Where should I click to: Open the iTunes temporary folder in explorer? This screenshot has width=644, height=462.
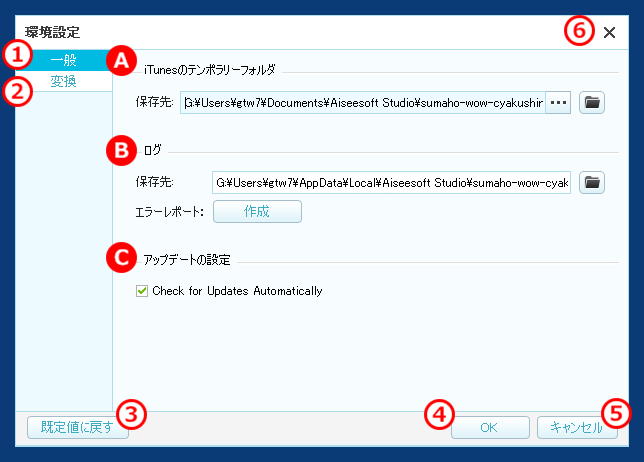[592, 102]
